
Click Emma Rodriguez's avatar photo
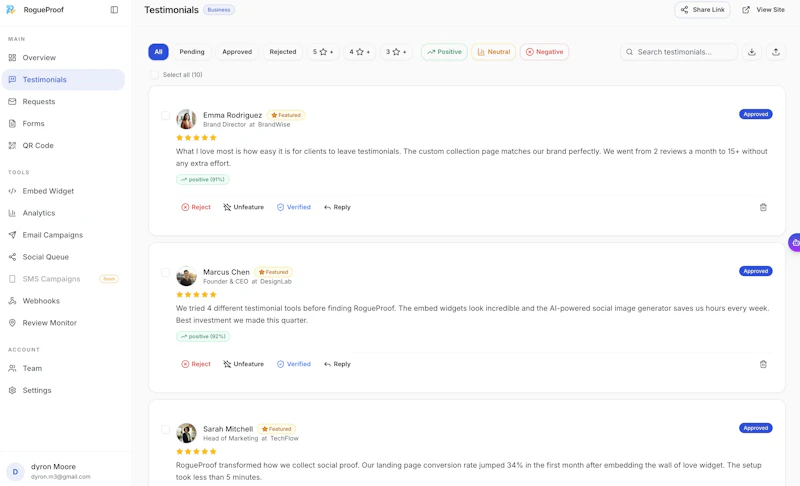click(x=186, y=119)
